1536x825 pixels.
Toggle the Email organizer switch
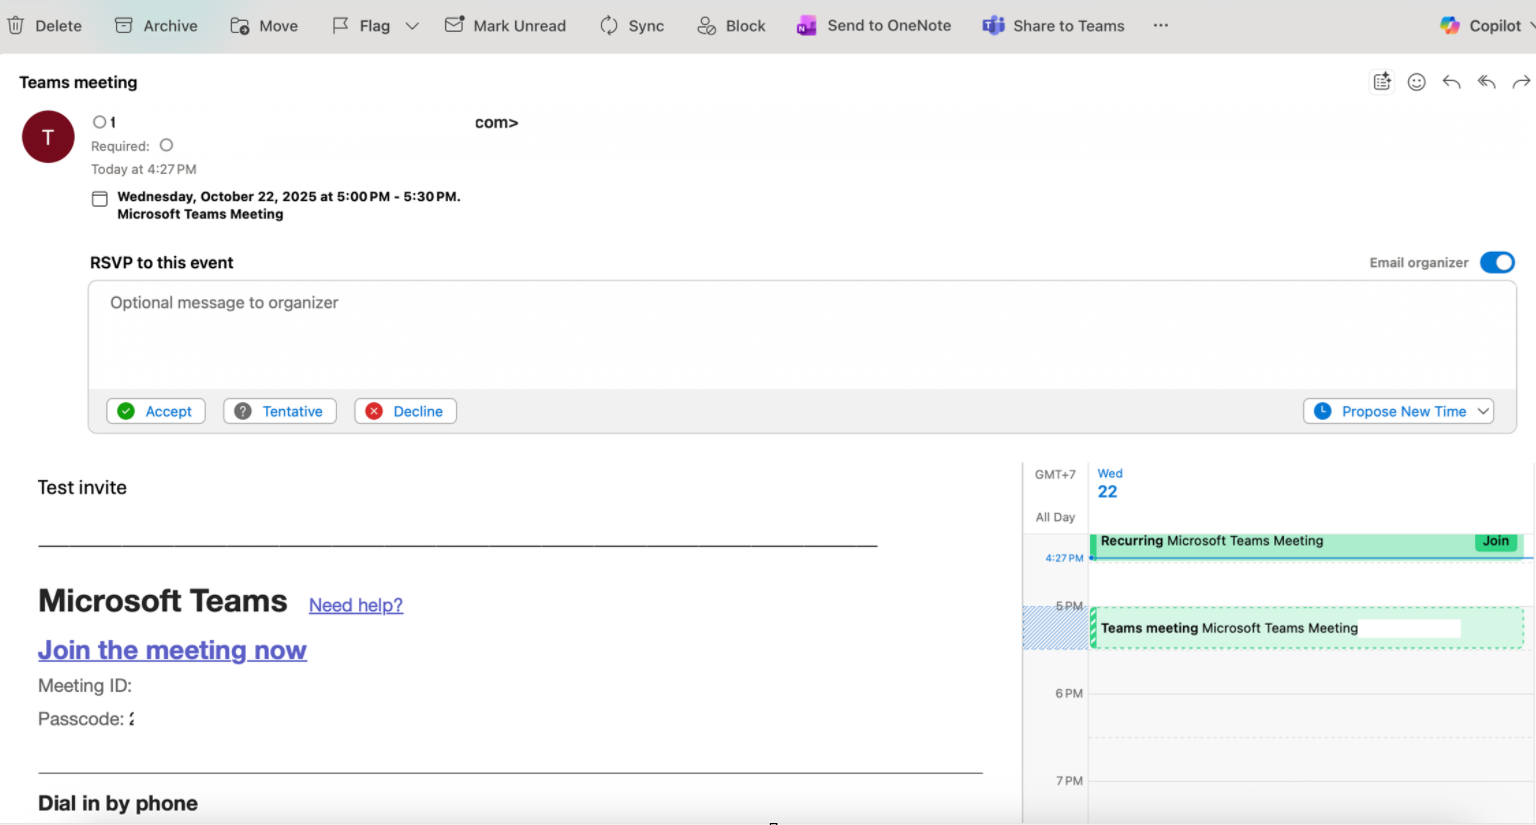click(1497, 262)
